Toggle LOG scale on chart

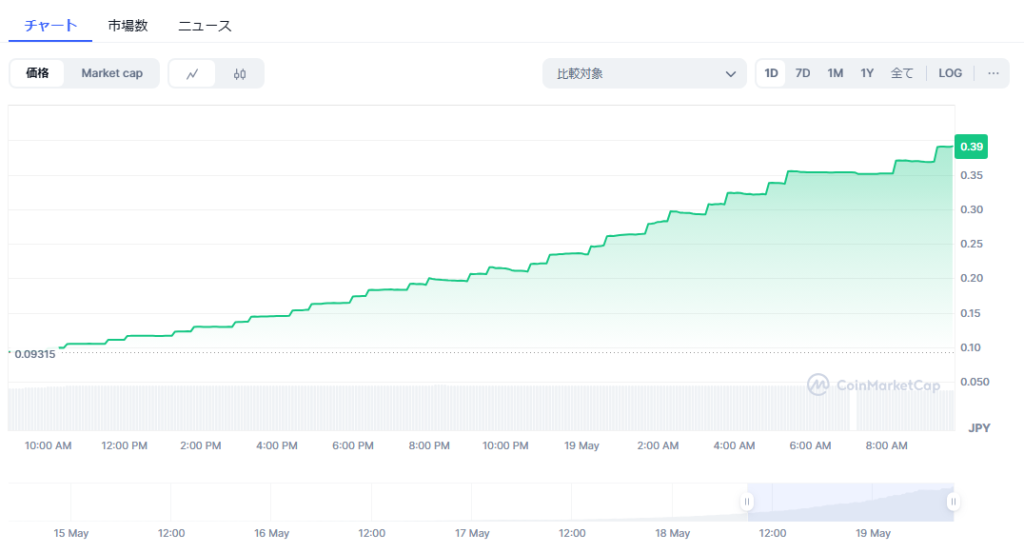[x=950, y=73]
